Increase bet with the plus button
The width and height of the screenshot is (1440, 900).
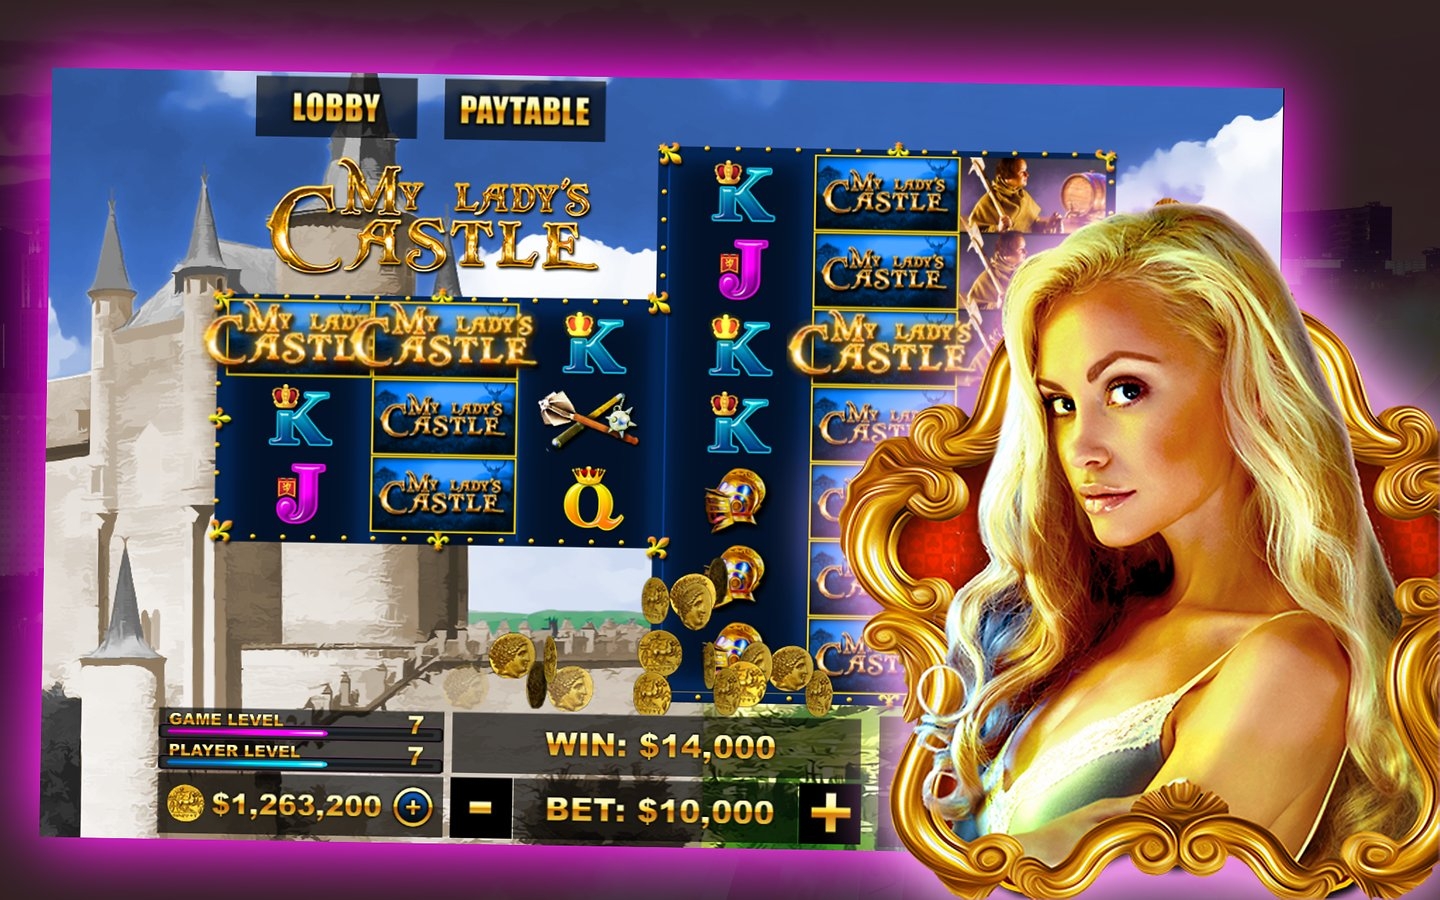point(830,813)
